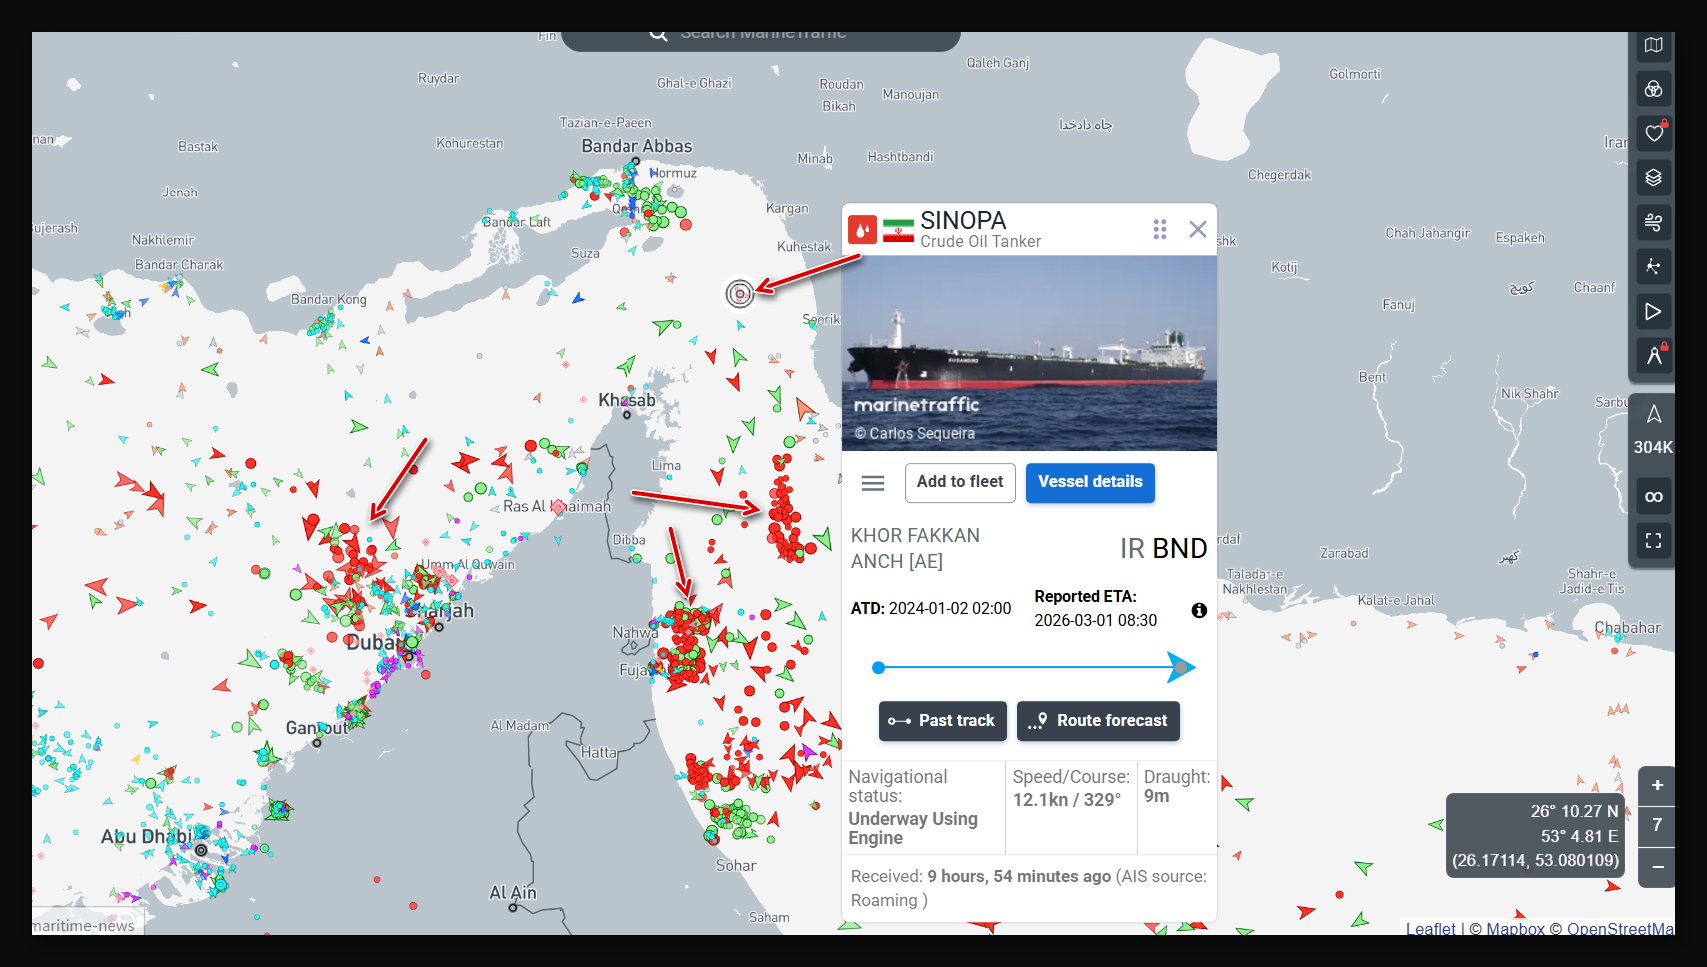Open the My Fleets heart icon
1707x967 pixels.
pos(1654,133)
